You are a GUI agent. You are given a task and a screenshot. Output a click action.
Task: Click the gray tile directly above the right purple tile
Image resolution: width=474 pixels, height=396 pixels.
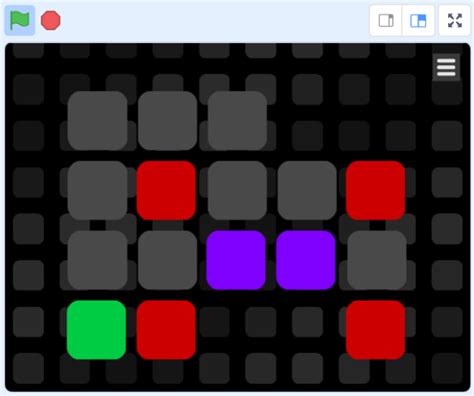307,190
